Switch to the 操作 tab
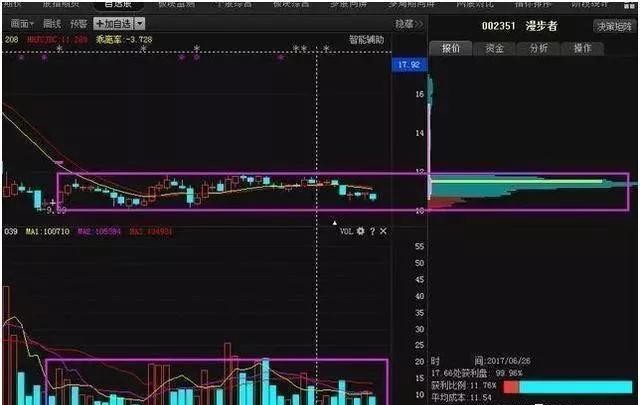640x405 pixels. click(x=582, y=48)
